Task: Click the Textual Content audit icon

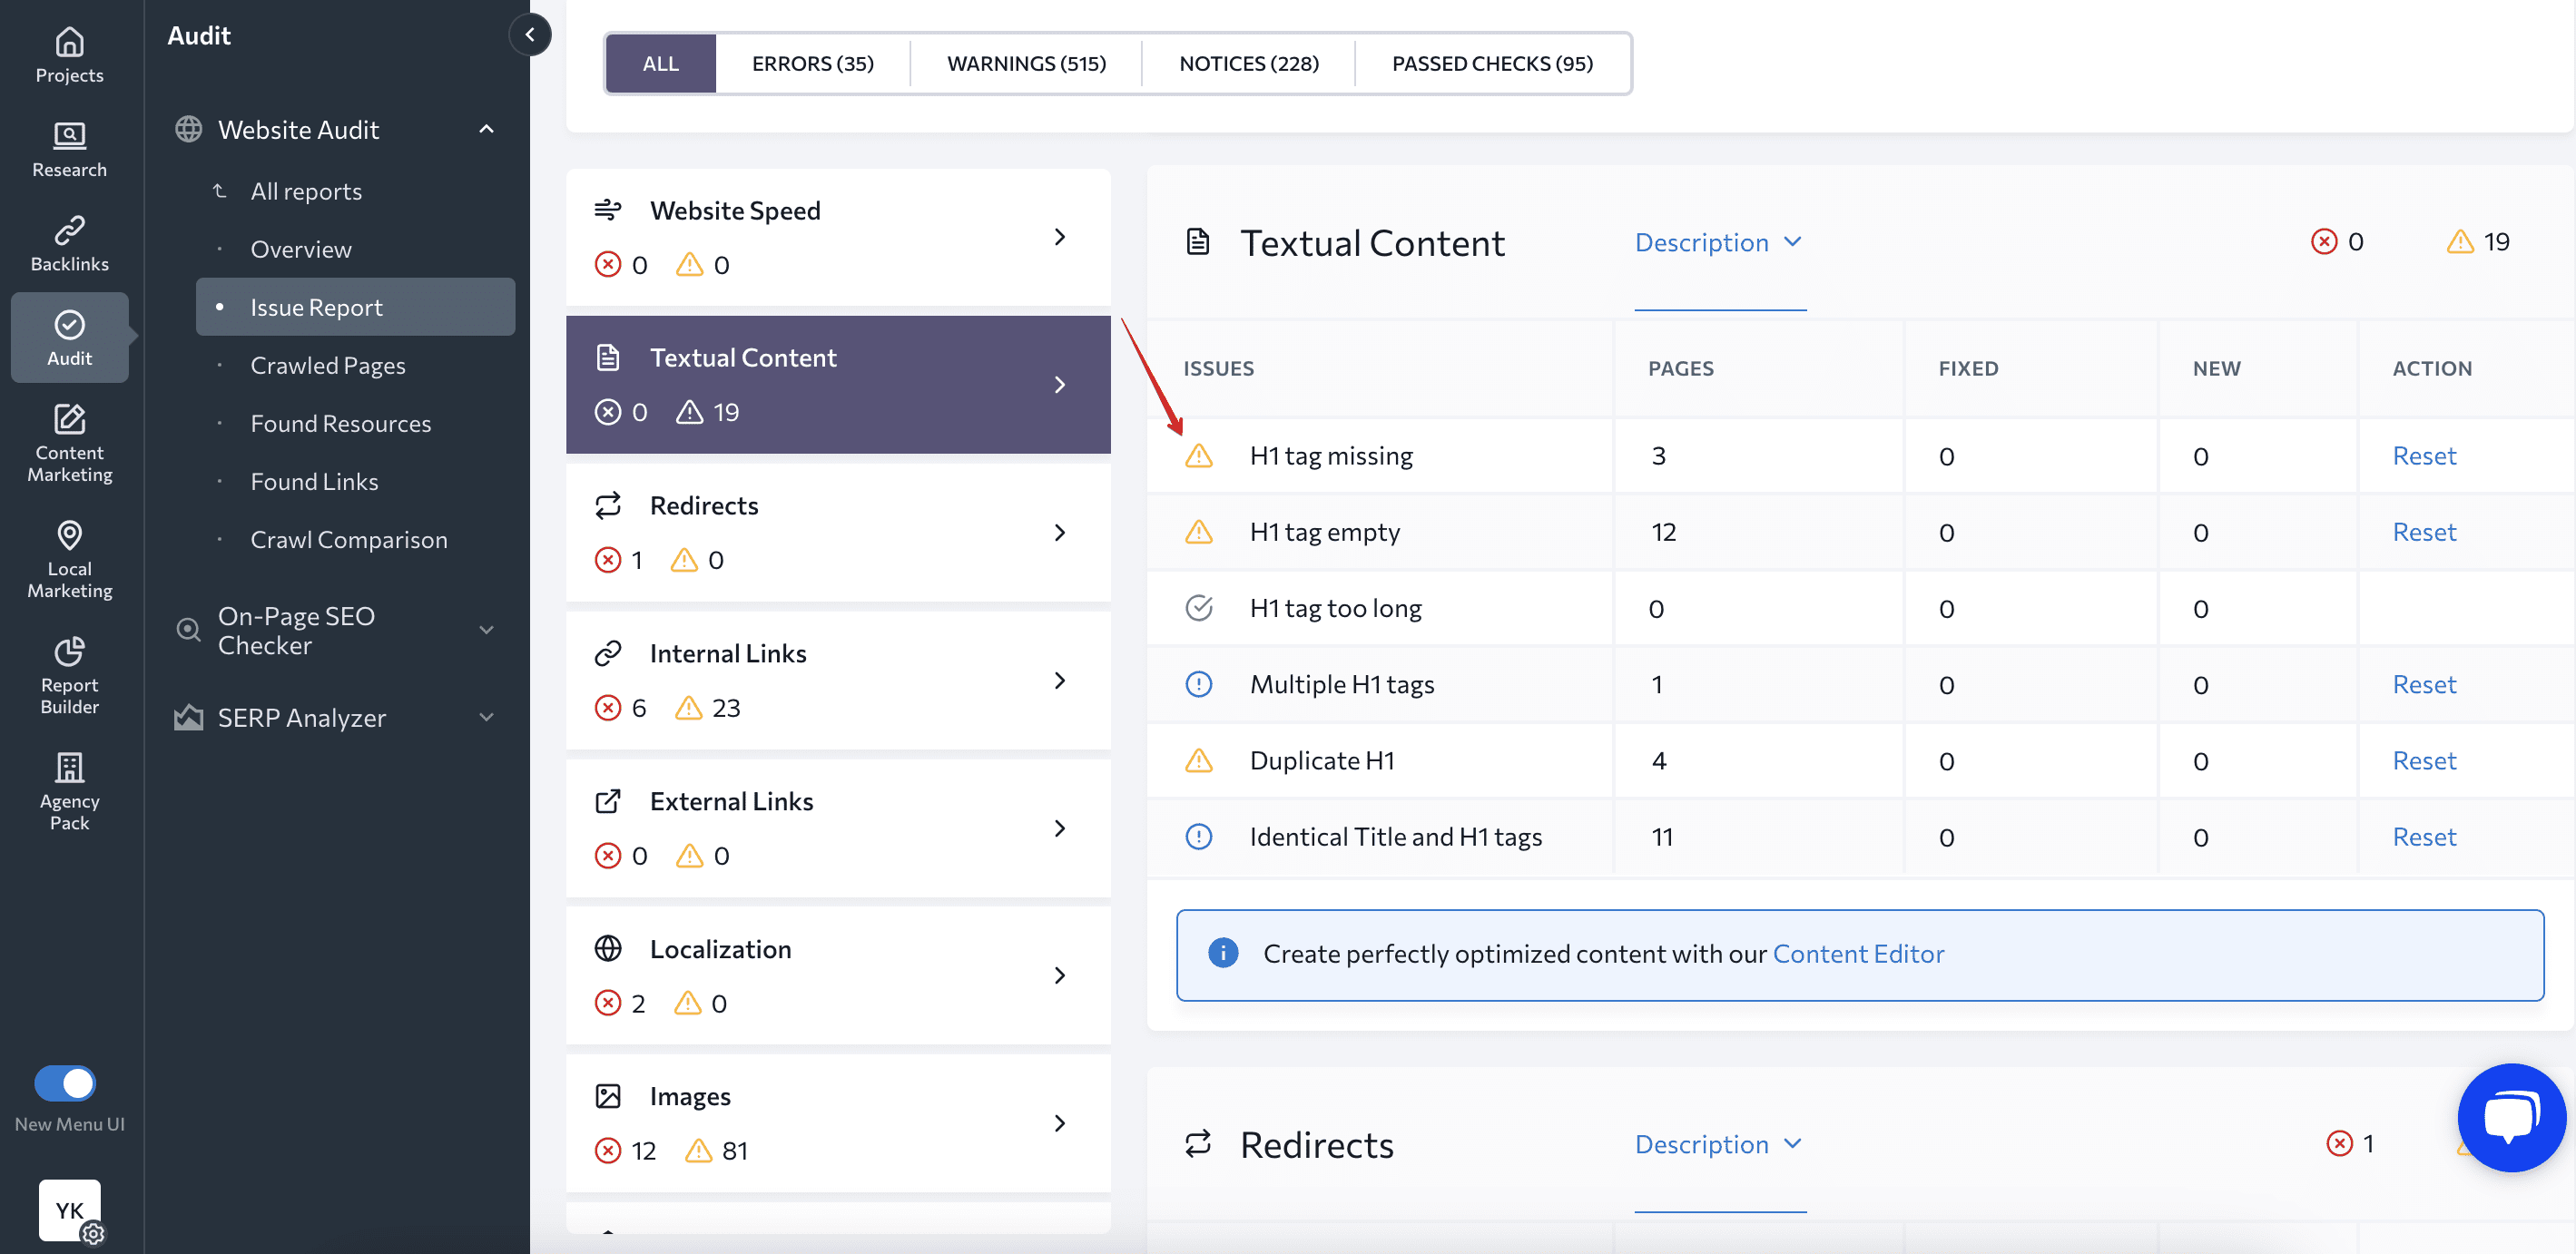Action: (608, 358)
